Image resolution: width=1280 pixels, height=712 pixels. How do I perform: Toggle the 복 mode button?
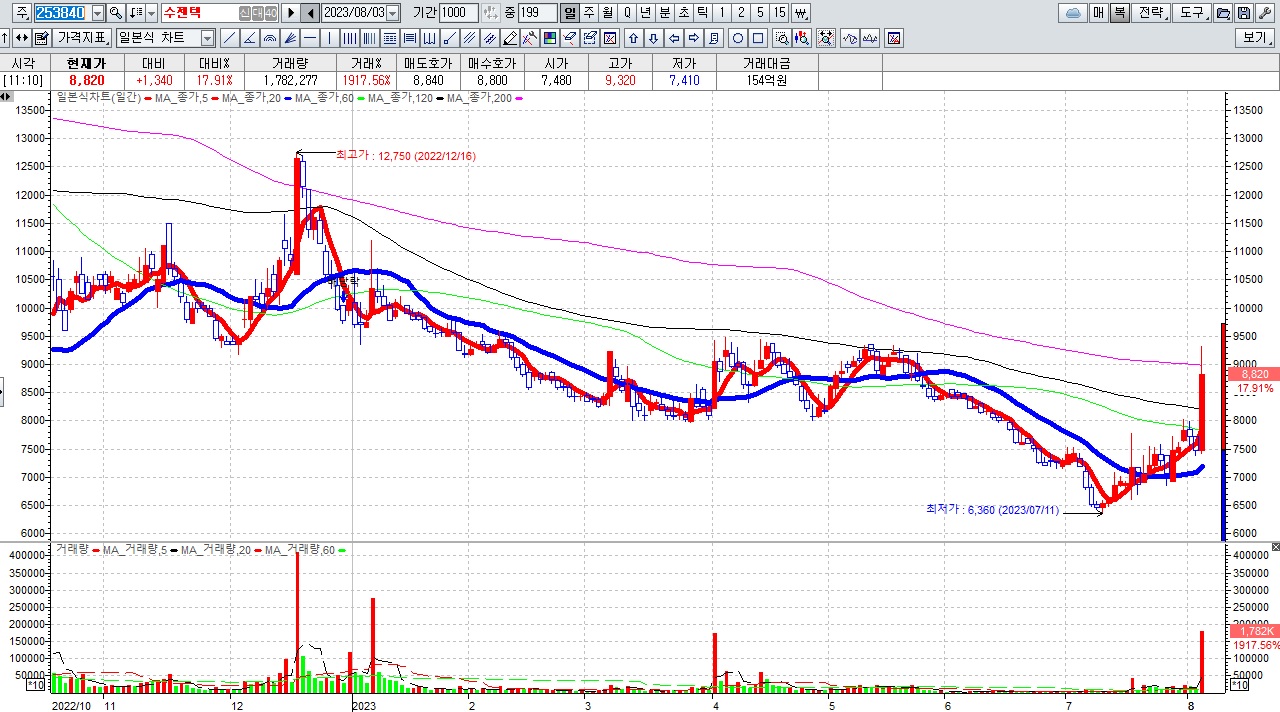pyautogui.click(x=1120, y=13)
